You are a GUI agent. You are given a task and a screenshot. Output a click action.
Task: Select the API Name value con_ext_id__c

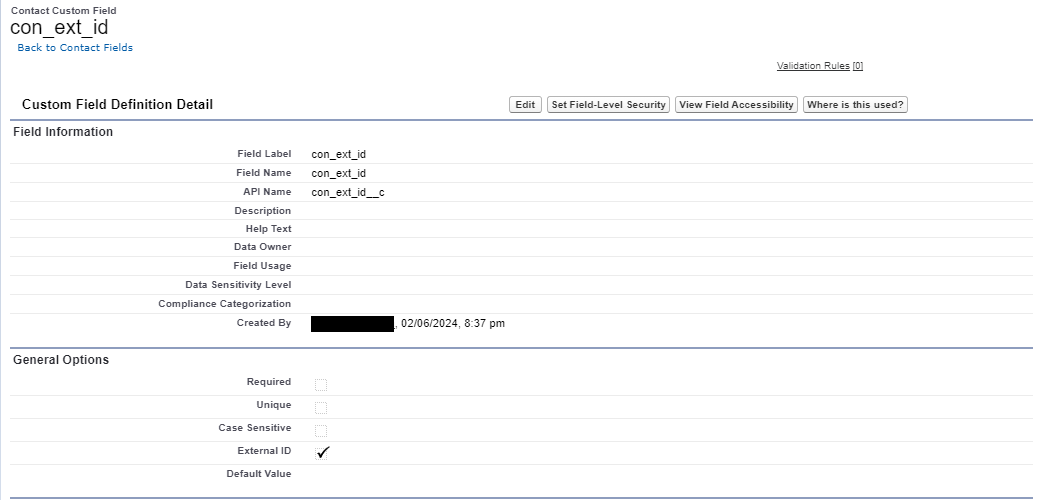pyautogui.click(x=348, y=192)
